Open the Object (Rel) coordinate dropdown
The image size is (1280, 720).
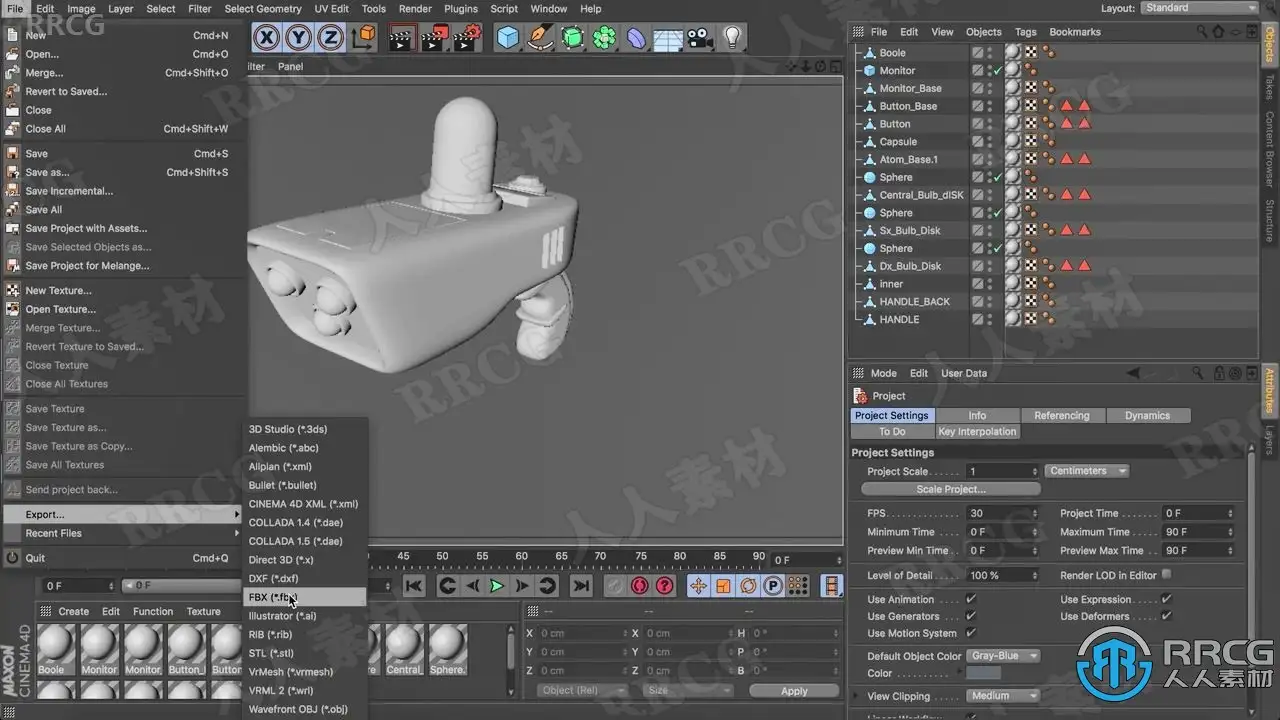tap(582, 690)
